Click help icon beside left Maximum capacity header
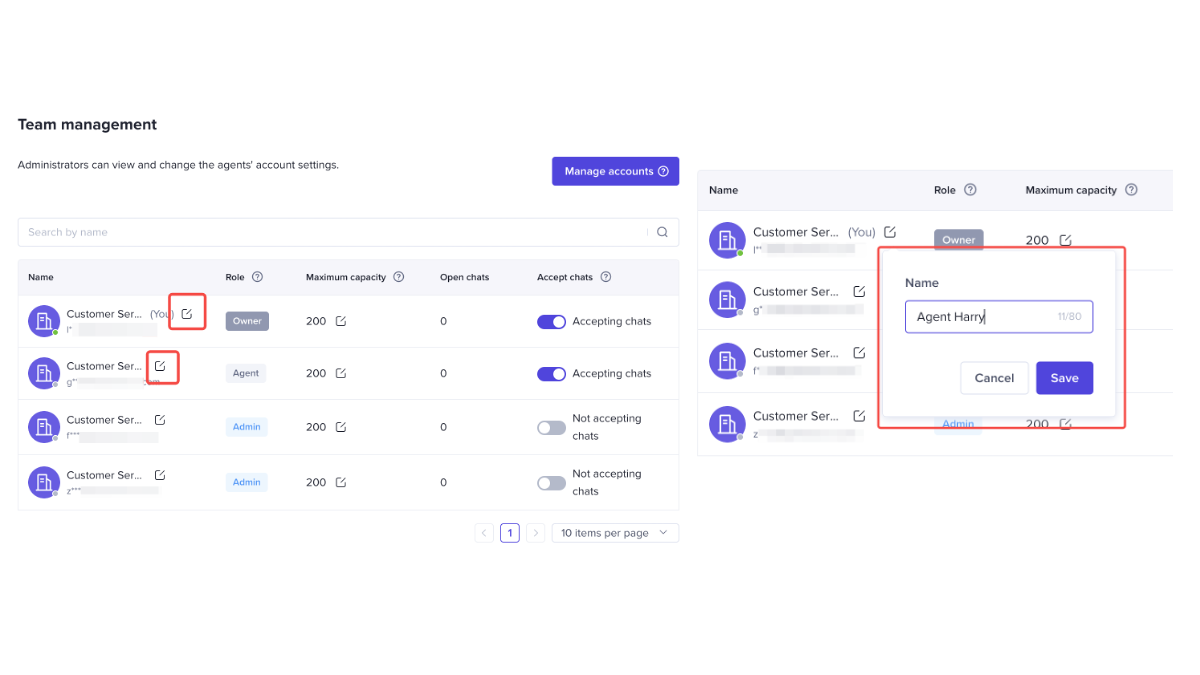This screenshot has width=1200, height=675. [399, 277]
